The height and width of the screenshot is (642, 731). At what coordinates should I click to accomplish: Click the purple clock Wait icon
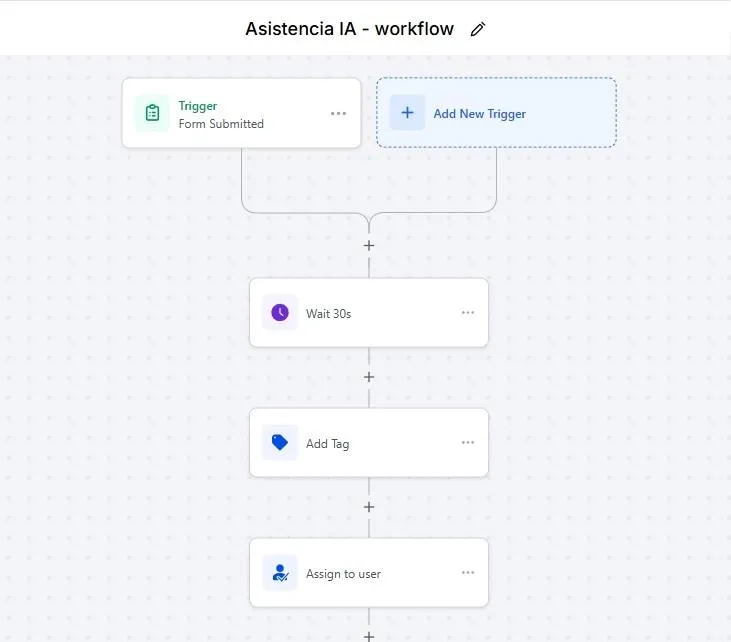pyautogui.click(x=280, y=313)
